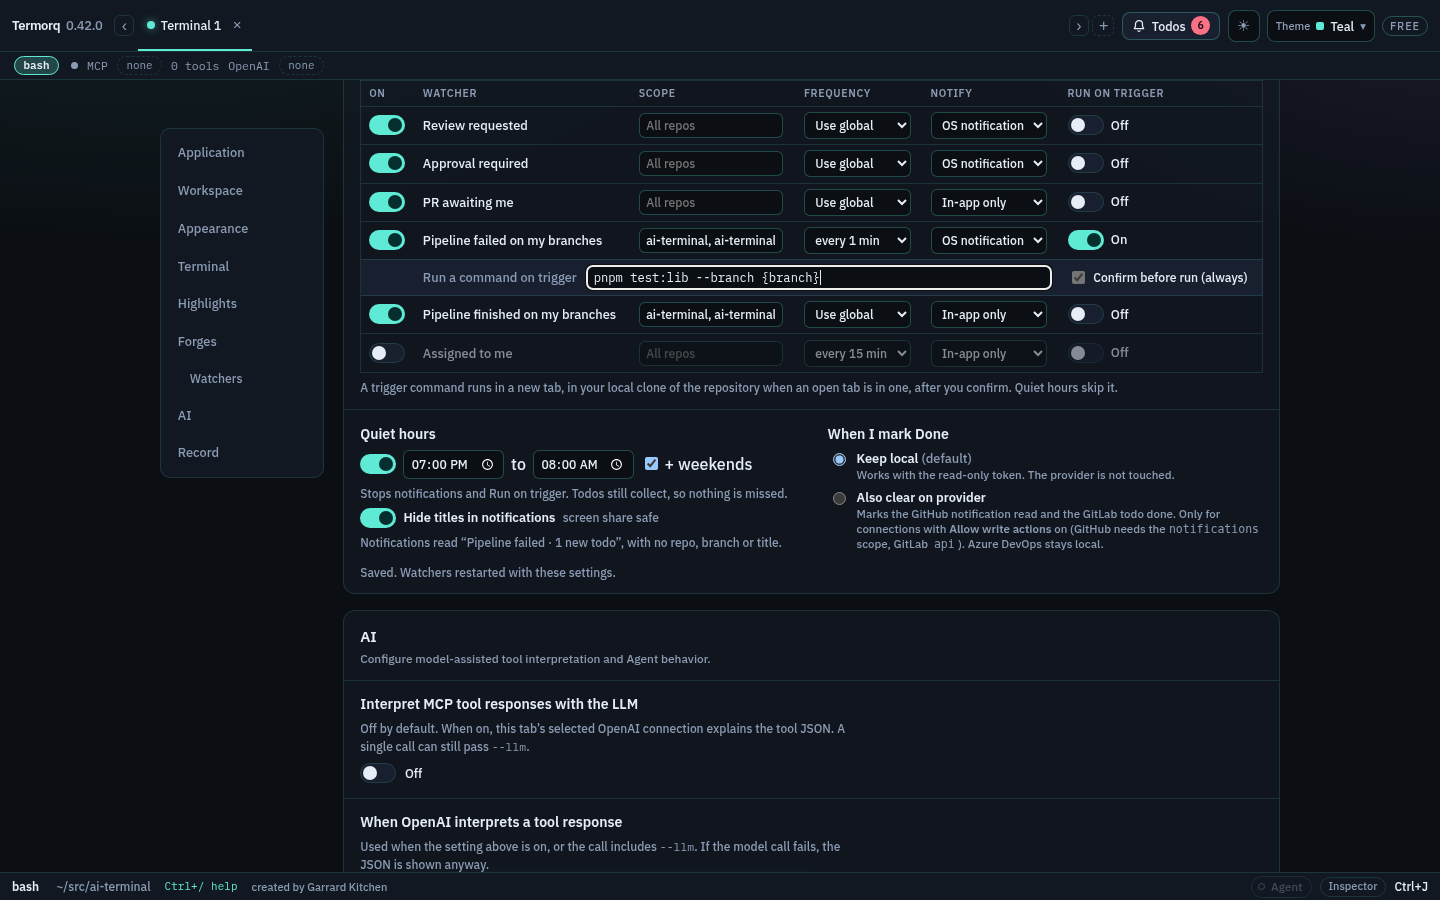Edit scope field for Approval required
The height and width of the screenshot is (900, 1440).
pyautogui.click(x=711, y=163)
